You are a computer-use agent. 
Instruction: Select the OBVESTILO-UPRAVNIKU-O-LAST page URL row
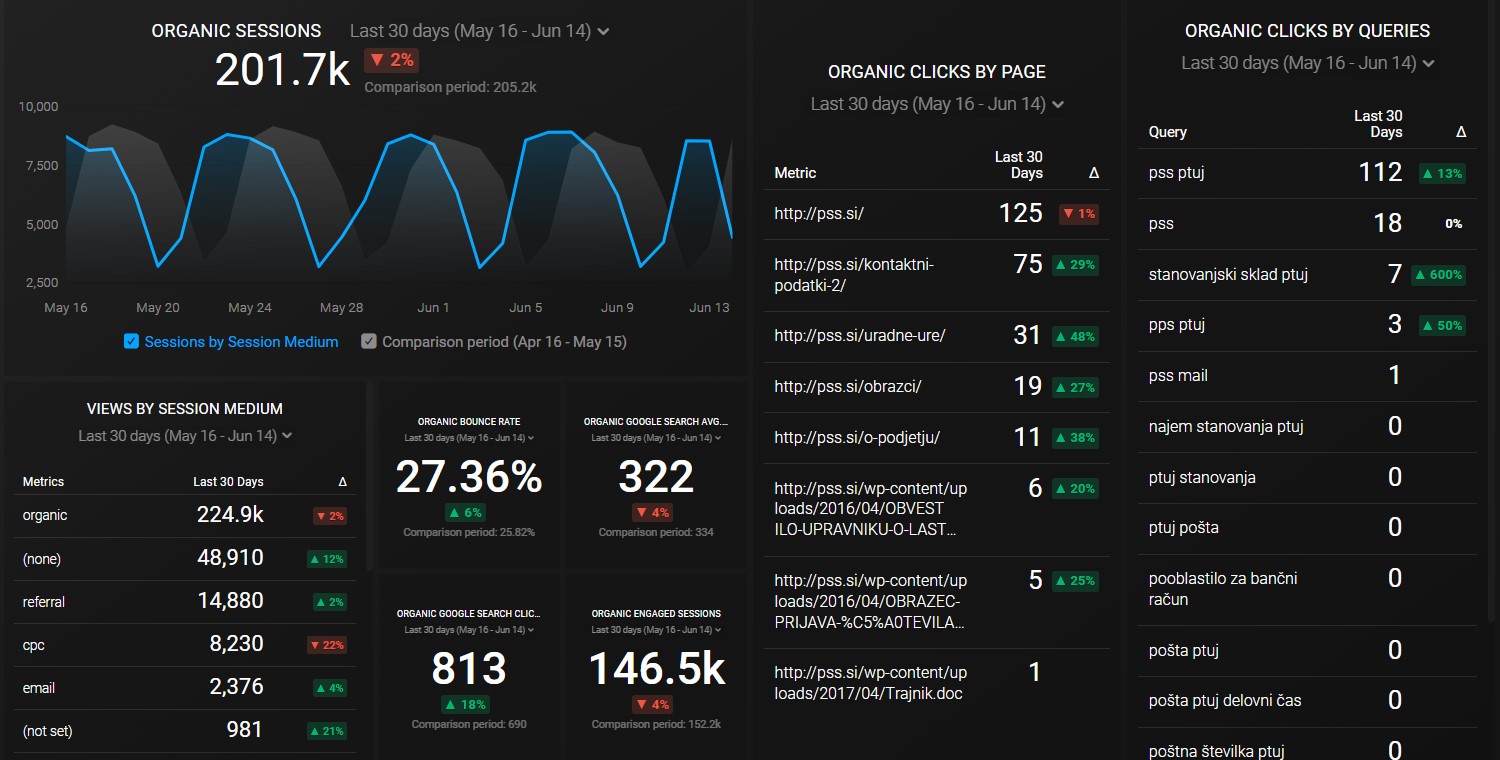tap(937, 509)
